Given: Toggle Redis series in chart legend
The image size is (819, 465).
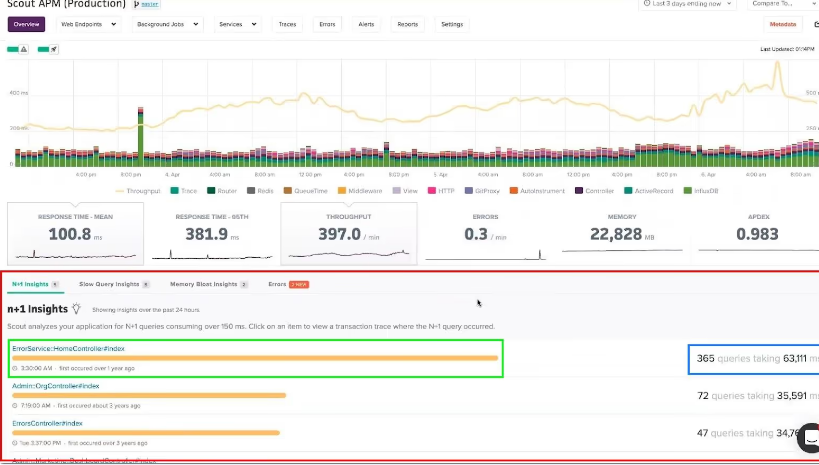Looking at the screenshot, I should click(260, 191).
